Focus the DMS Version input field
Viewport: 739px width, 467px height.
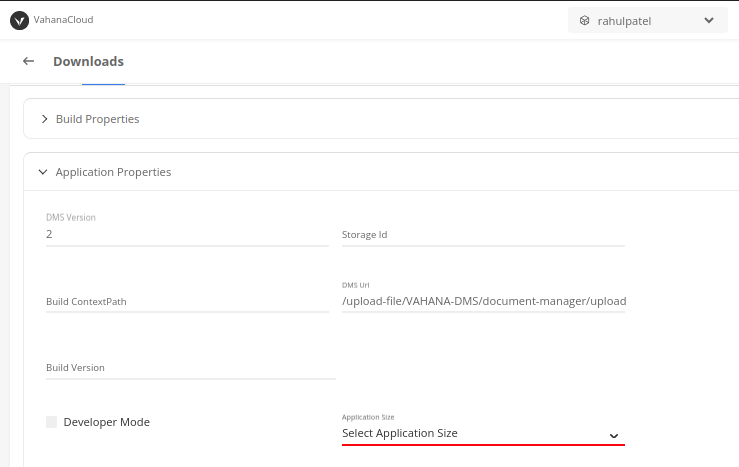[x=187, y=234]
